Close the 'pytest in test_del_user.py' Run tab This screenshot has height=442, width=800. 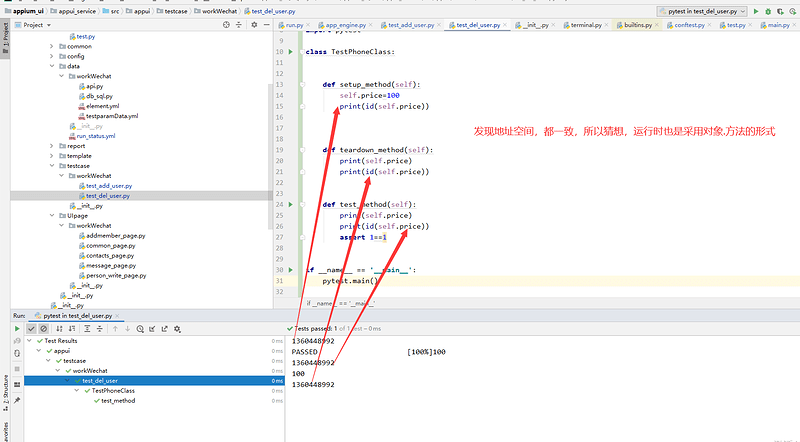click(117, 316)
